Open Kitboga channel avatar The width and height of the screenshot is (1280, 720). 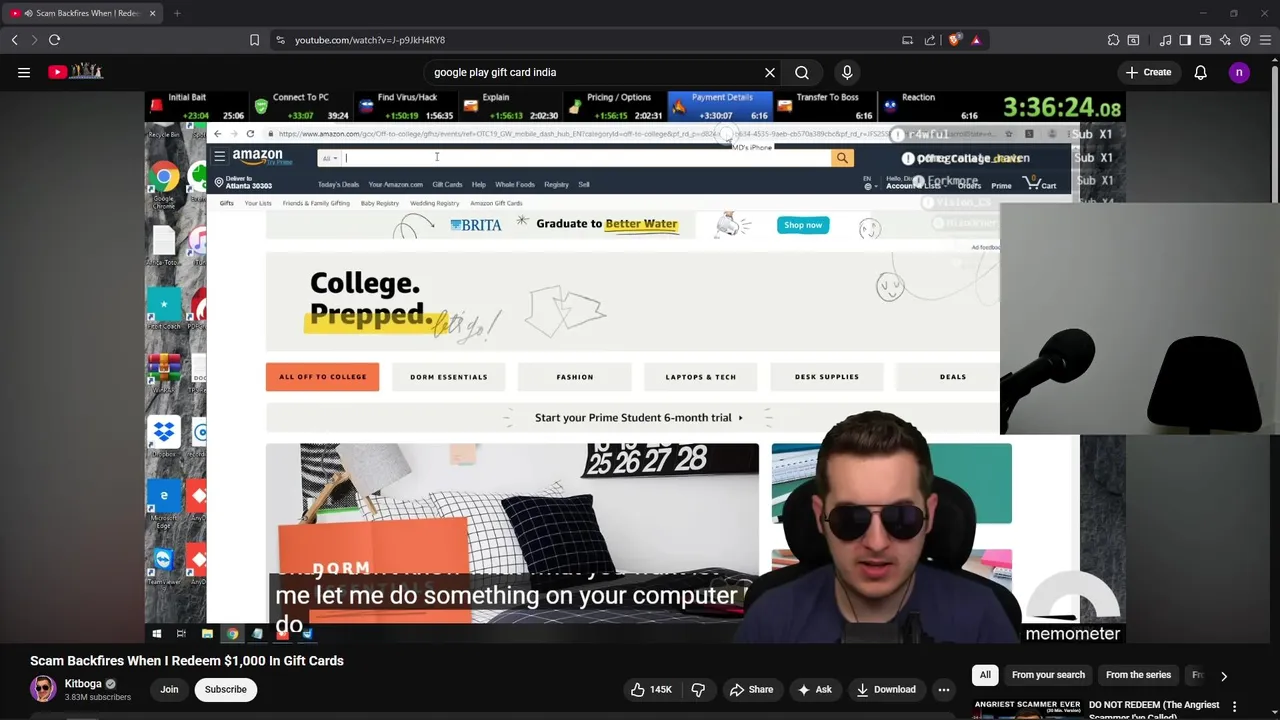pyautogui.click(x=43, y=689)
